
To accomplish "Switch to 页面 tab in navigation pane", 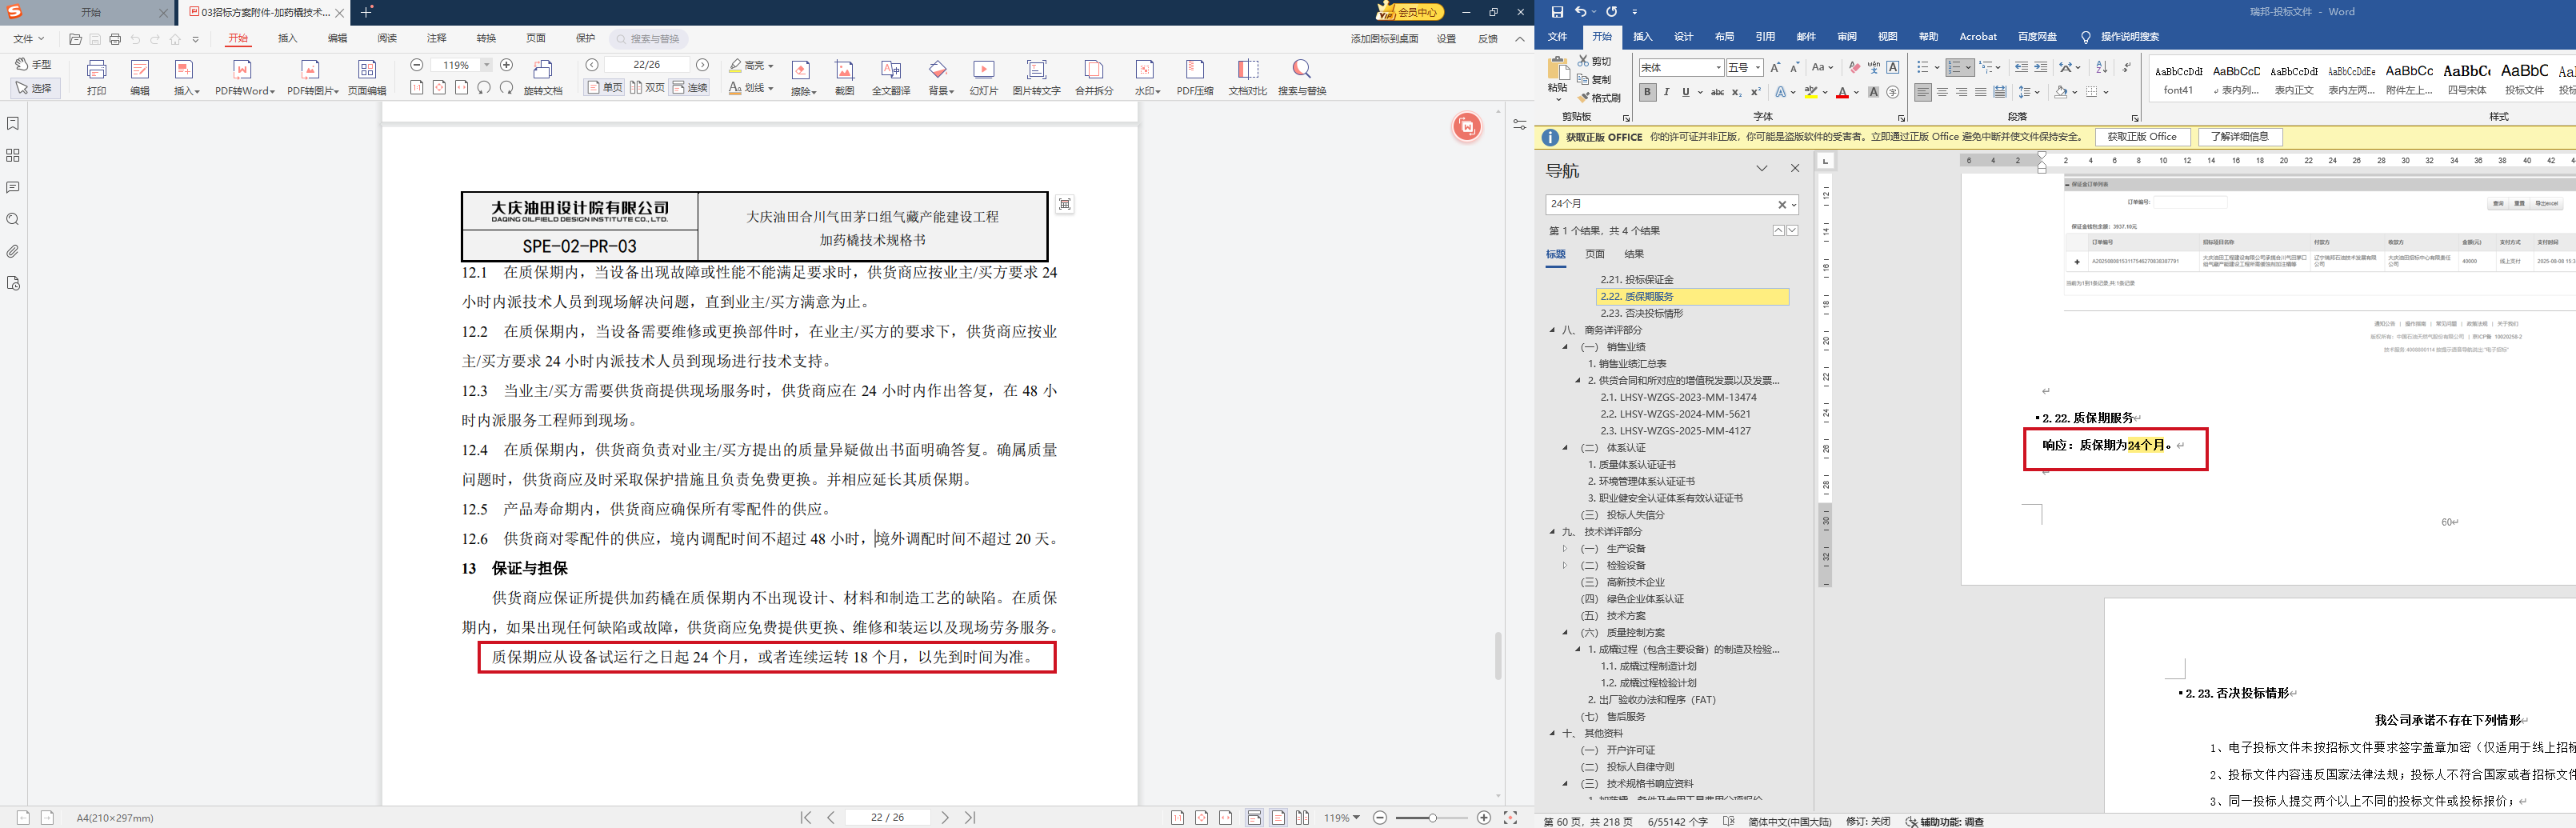I will (1595, 254).
